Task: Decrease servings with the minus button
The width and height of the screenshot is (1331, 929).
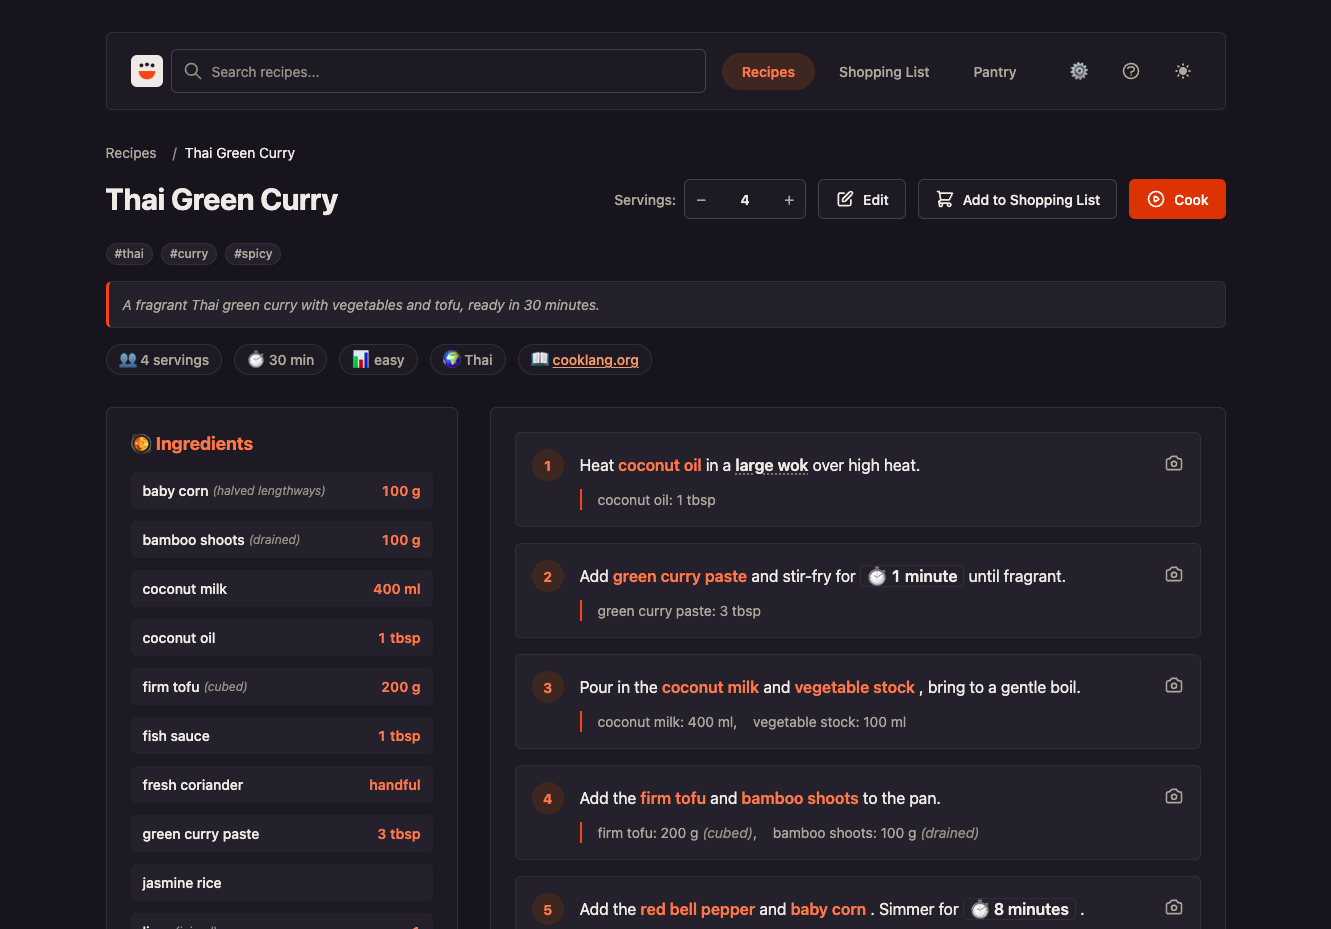Action: pos(702,200)
